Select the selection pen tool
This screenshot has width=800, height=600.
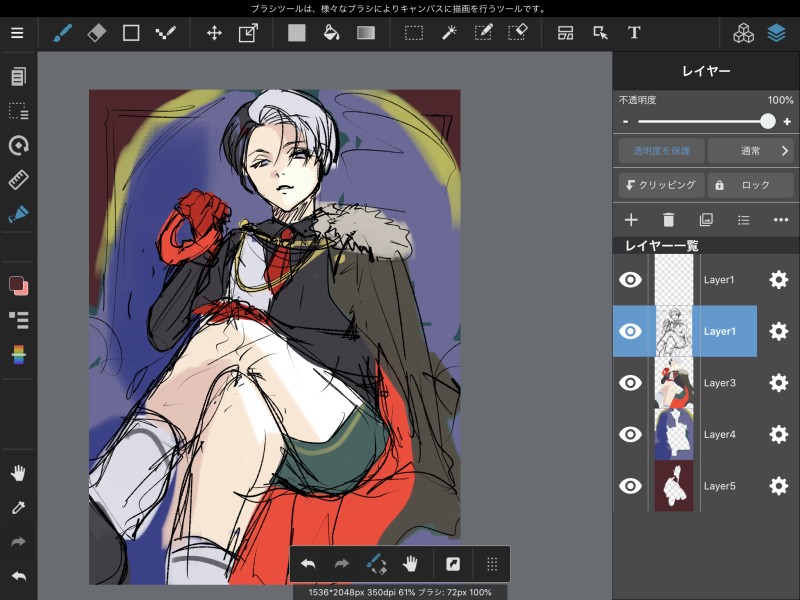(483, 33)
